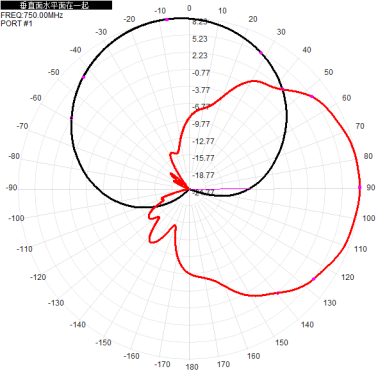Click the -110 degree angle label
The width and height of the screenshot is (378, 378).
point(25,249)
